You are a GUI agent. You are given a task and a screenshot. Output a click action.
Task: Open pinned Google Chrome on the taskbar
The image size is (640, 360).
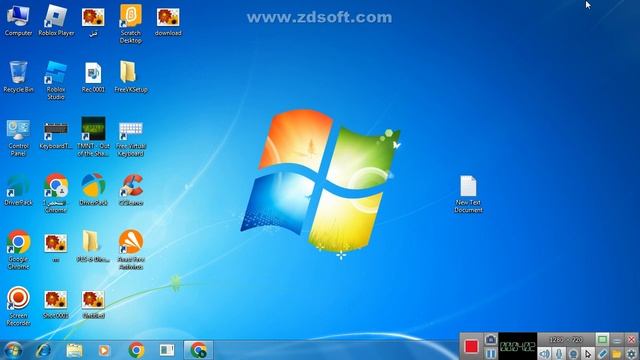click(x=136, y=350)
